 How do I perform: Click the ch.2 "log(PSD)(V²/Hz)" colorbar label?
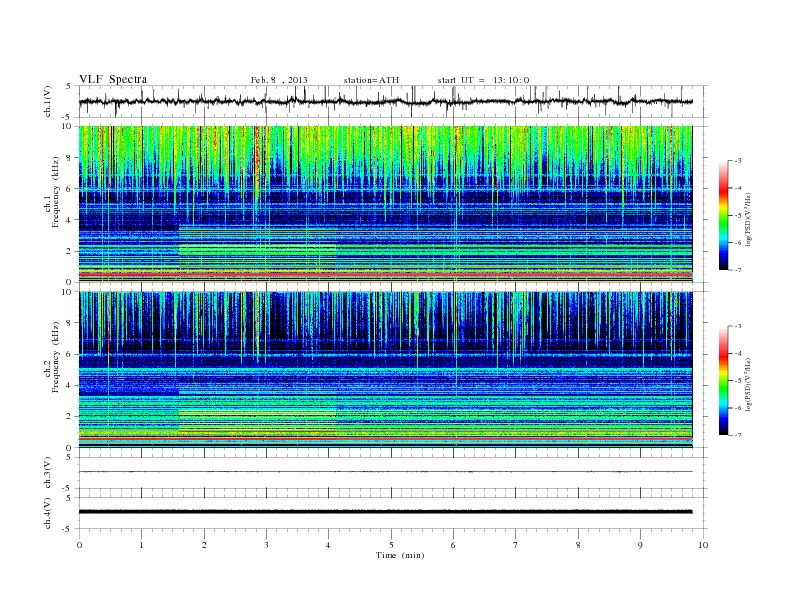click(748, 384)
